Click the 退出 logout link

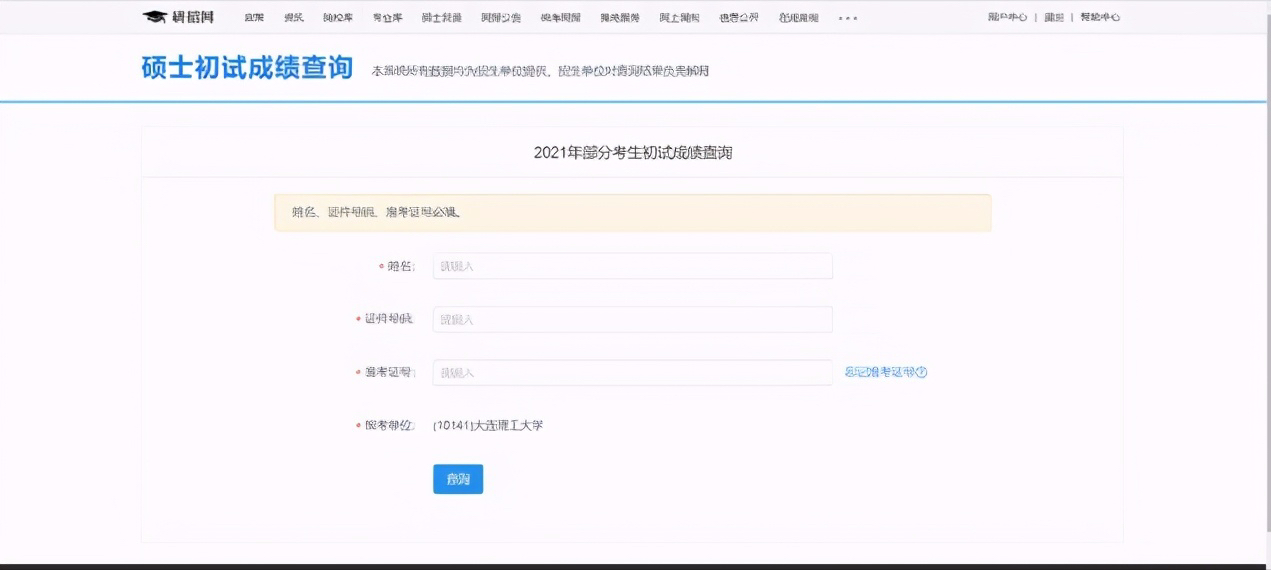point(1054,18)
